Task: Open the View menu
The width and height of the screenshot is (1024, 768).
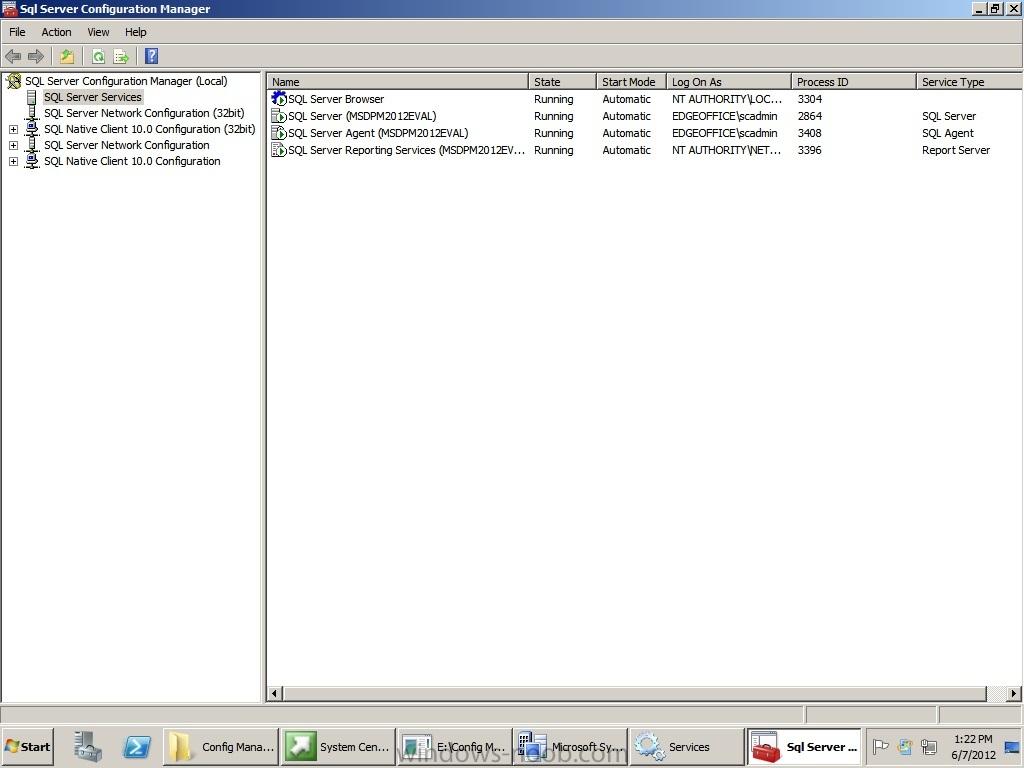Action: pyautogui.click(x=98, y=32)
